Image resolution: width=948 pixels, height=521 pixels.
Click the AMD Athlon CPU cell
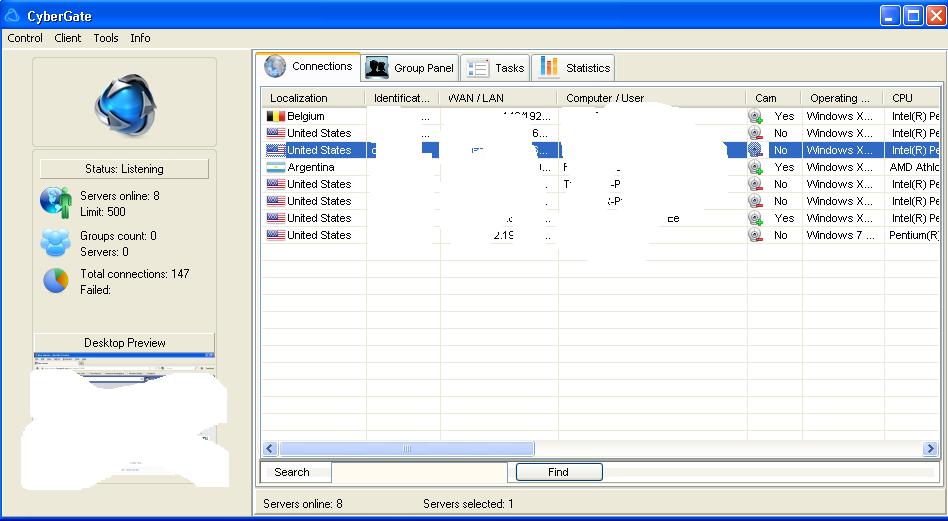pos(913,167)
